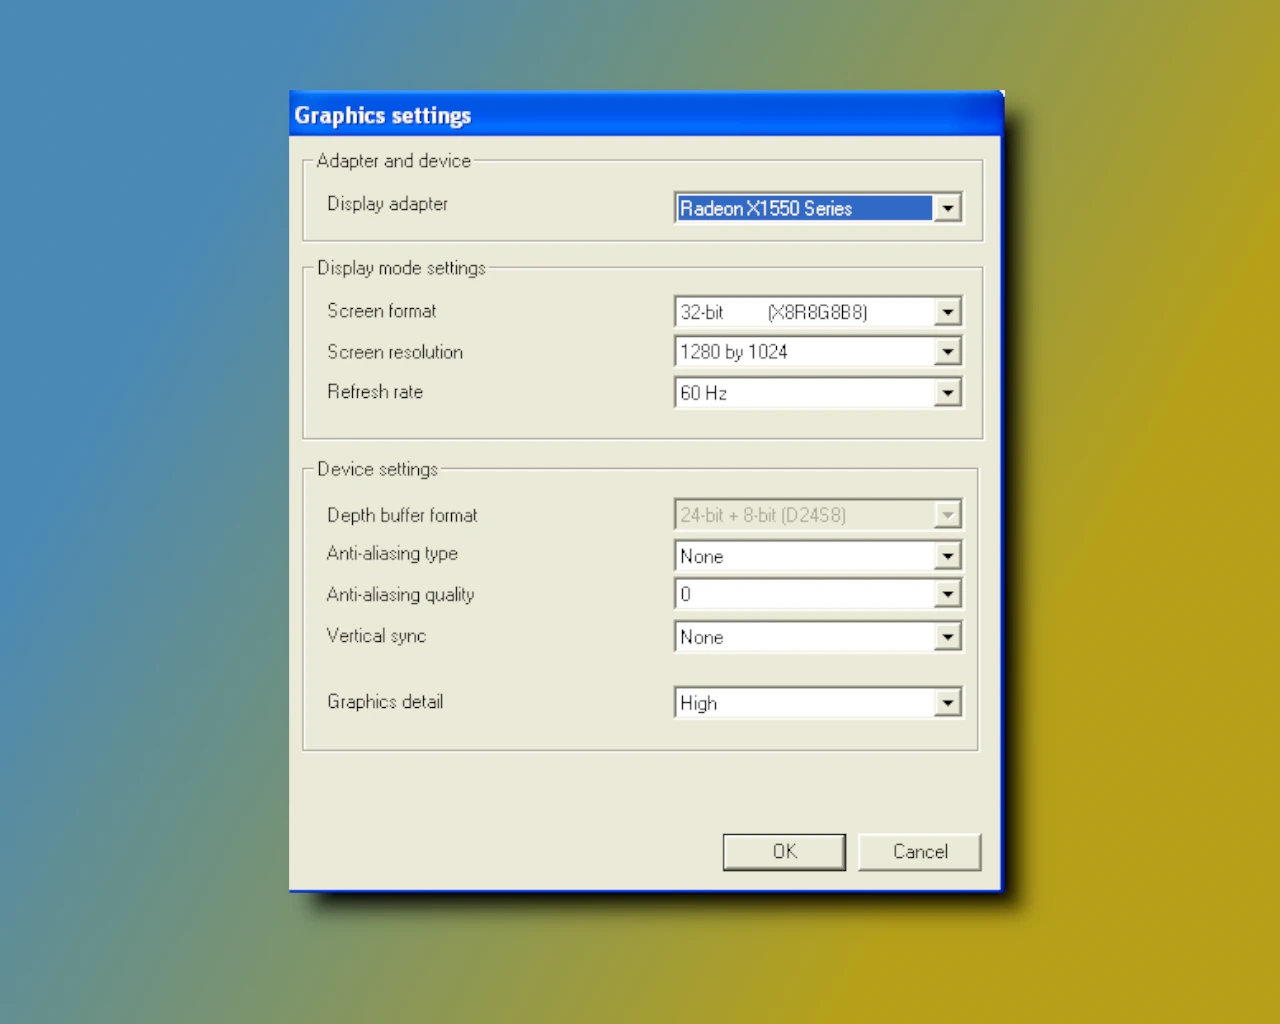Click the "Display mode settings" group heading
Screen dimensions: 1280x1024
click(x=401, y=268)
